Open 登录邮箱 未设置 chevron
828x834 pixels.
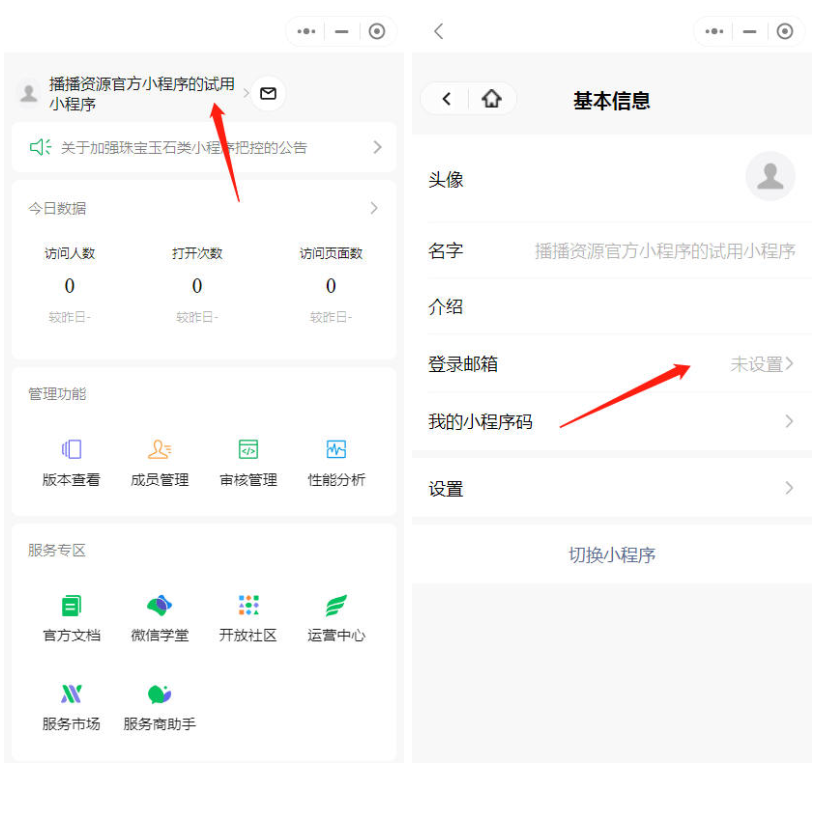(789, 364)
